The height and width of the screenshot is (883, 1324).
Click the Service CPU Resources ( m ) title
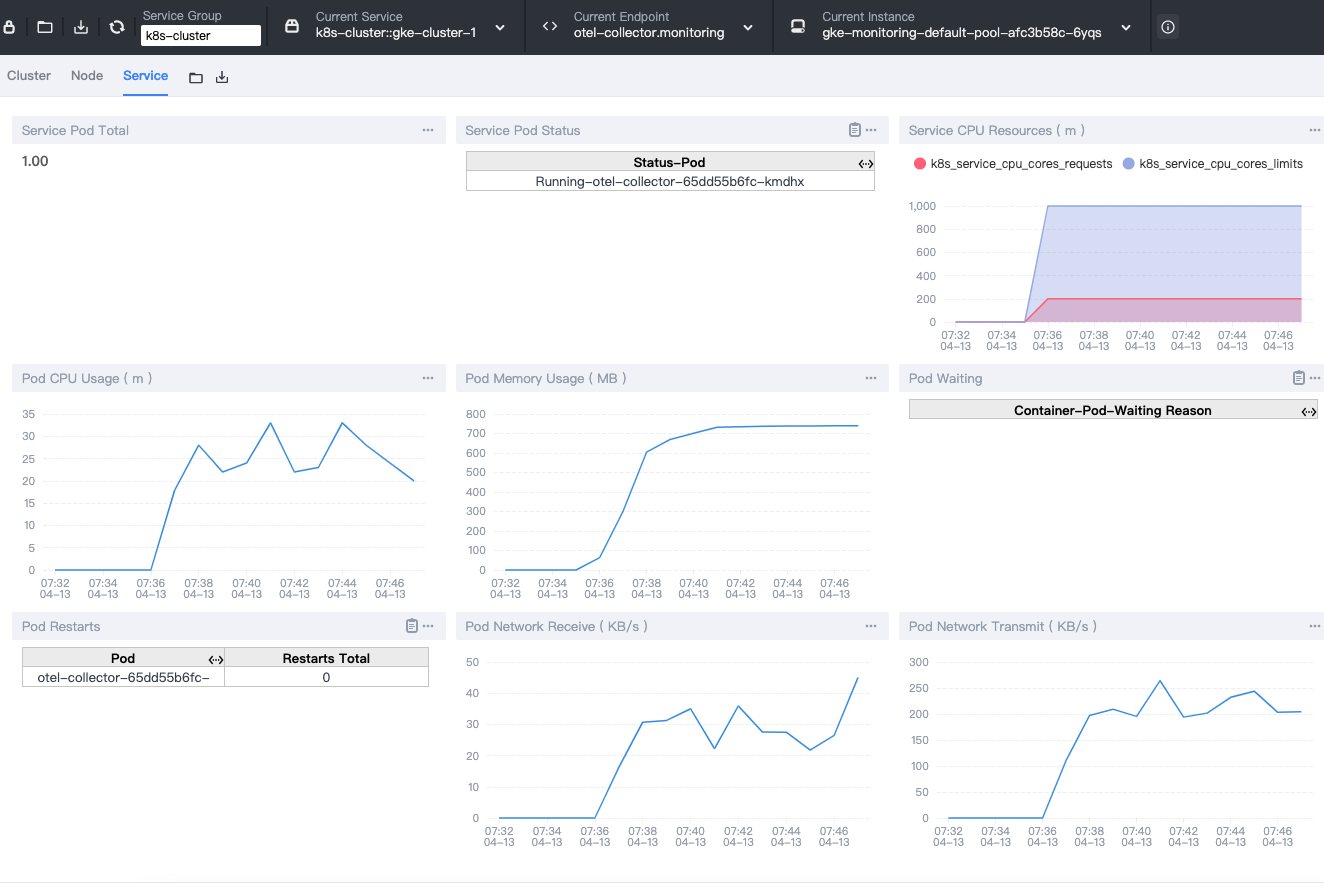[x=997, y=131]
